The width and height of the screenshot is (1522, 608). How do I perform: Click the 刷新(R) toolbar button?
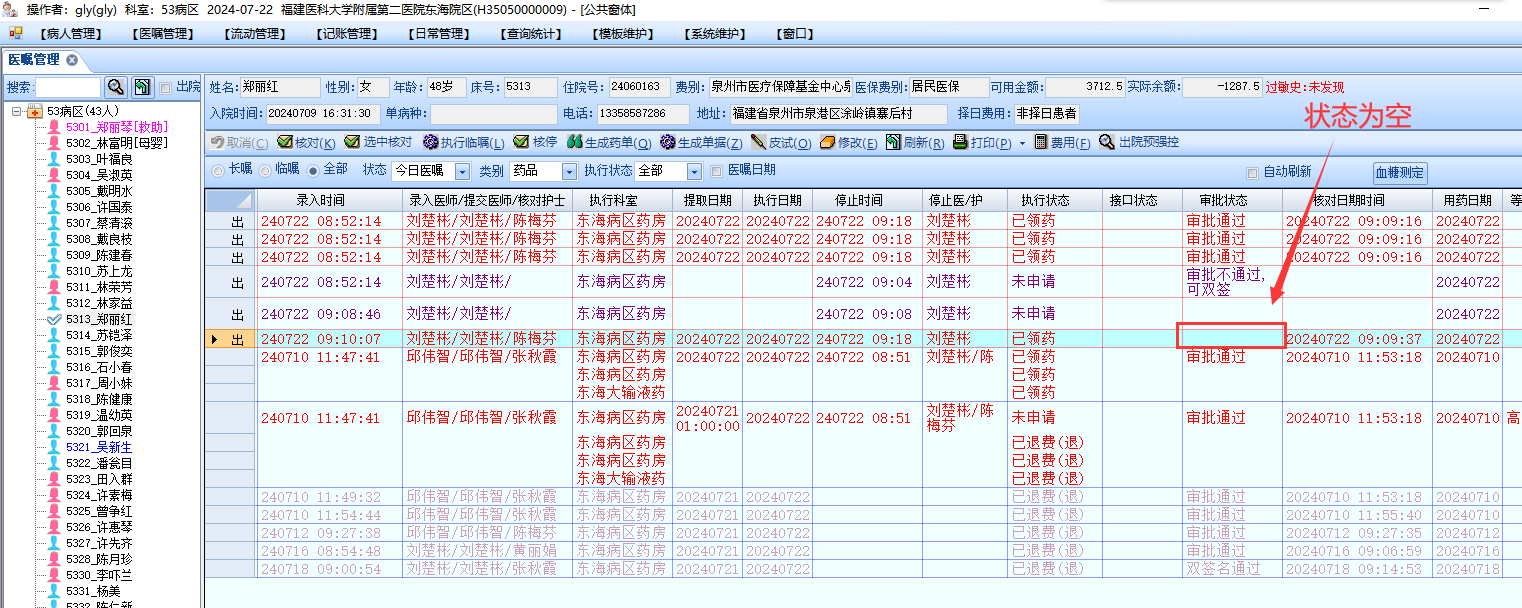914,143
